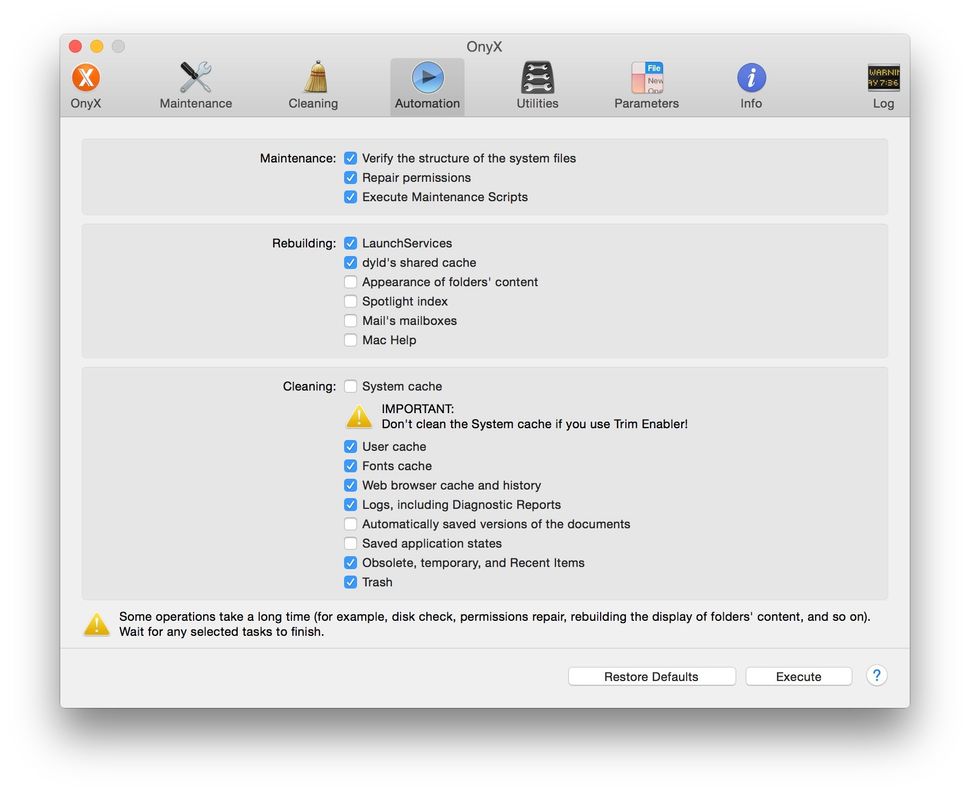
Task: Select the Parameters eraser icon
Action: pos(645,79)
